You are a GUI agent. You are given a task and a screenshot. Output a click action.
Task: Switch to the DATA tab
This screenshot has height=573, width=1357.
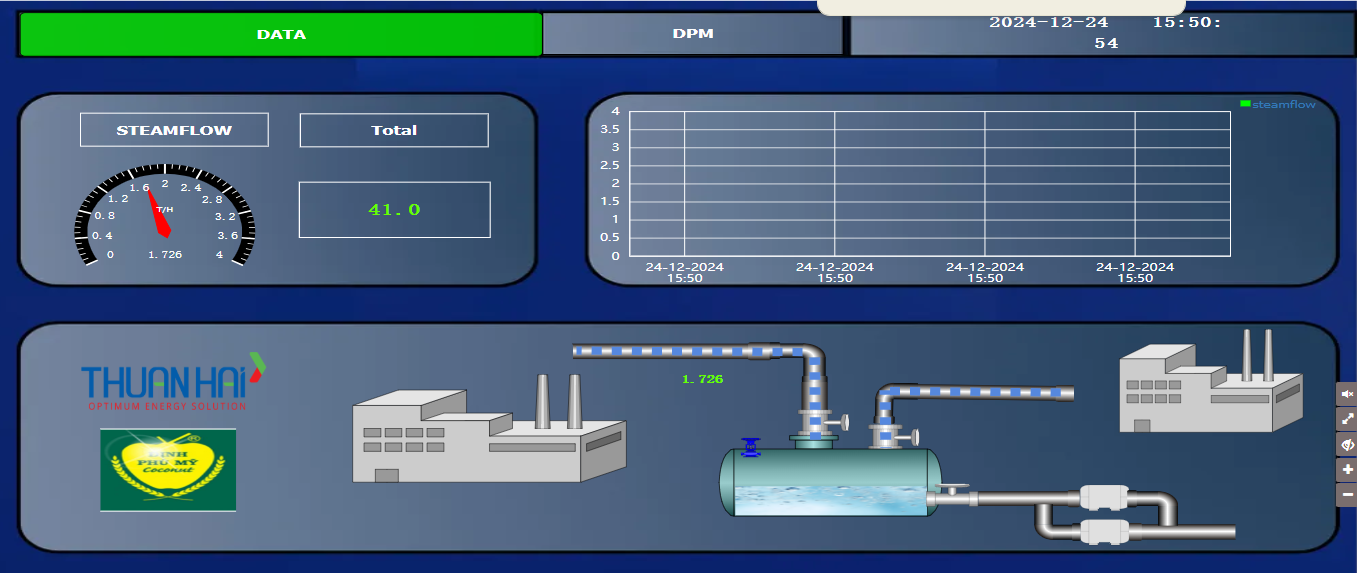tap(281, 34)
